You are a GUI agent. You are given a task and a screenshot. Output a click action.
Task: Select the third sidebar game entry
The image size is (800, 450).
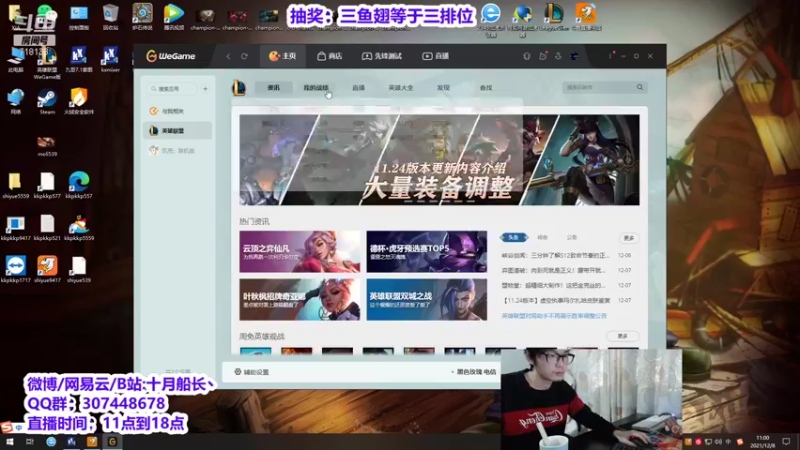178,151
